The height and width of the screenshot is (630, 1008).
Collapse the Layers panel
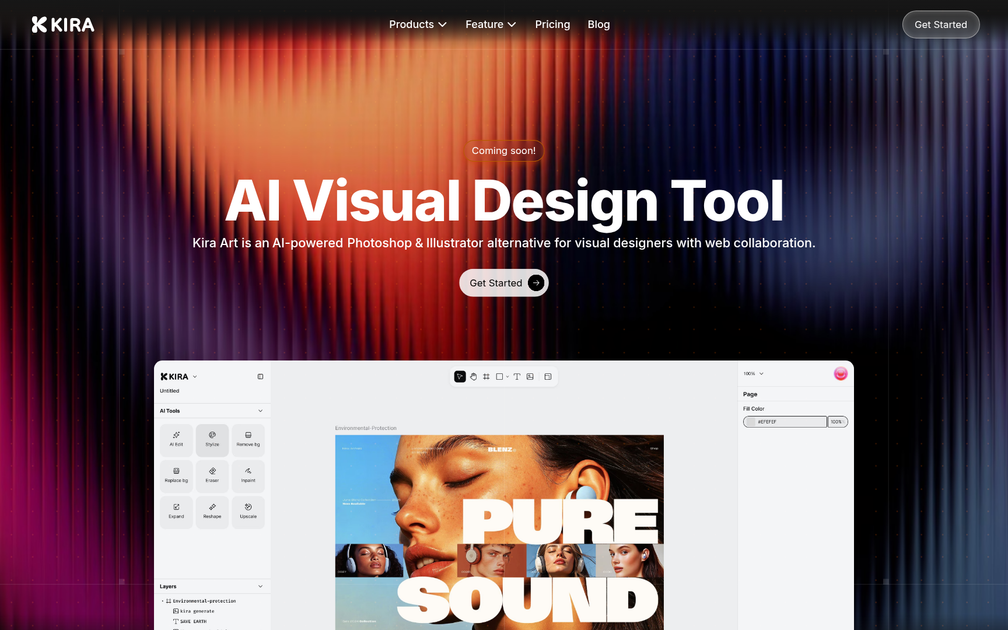click(x=260, y=586)
